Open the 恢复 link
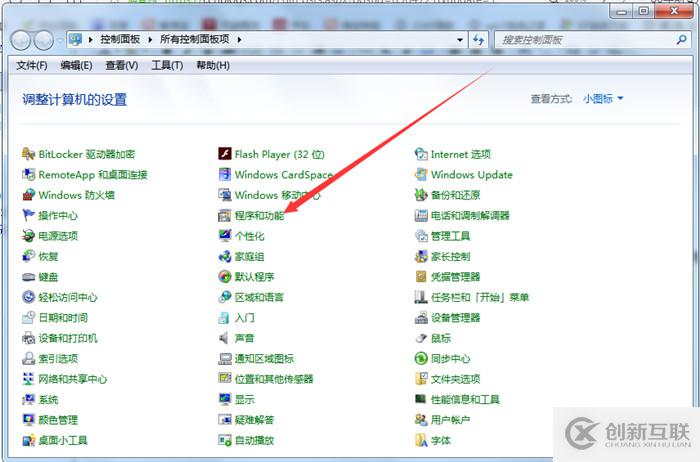This screenshot has width=700, height=462. click(x=48, y=256)
